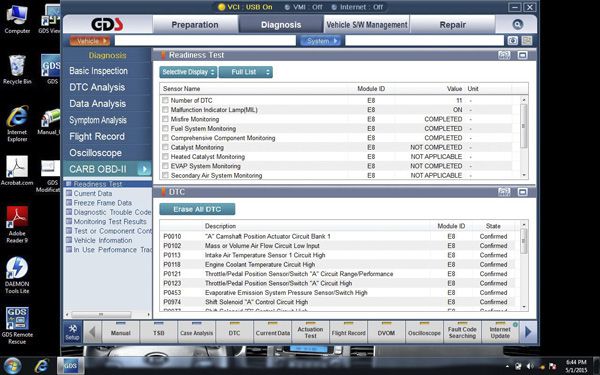600x375 pixels.
Task: Open the Setup wrench icon
Action: tap(72, 332)
